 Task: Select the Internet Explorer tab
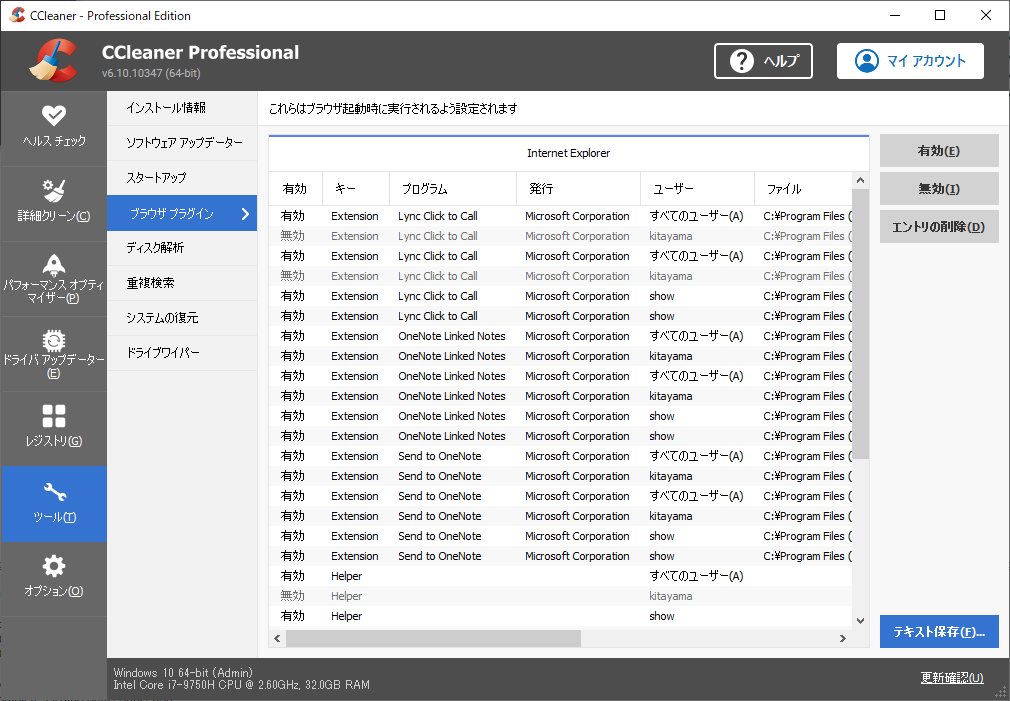click(x=568, y=153)
